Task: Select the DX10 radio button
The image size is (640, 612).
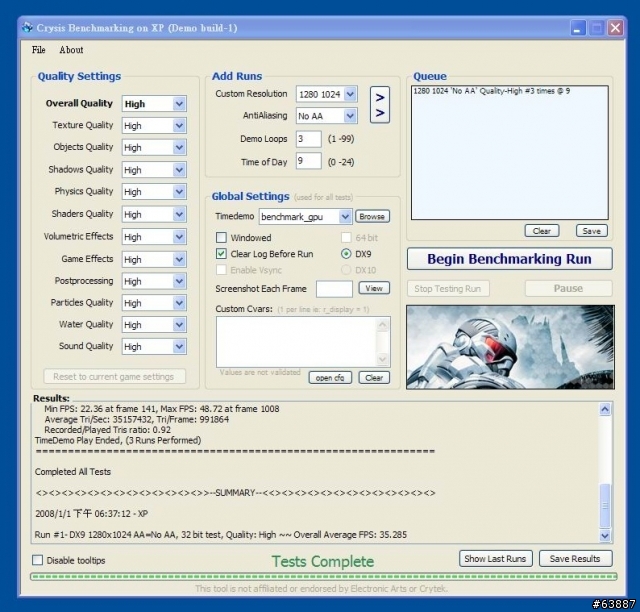Action: [x=346, y=270]
